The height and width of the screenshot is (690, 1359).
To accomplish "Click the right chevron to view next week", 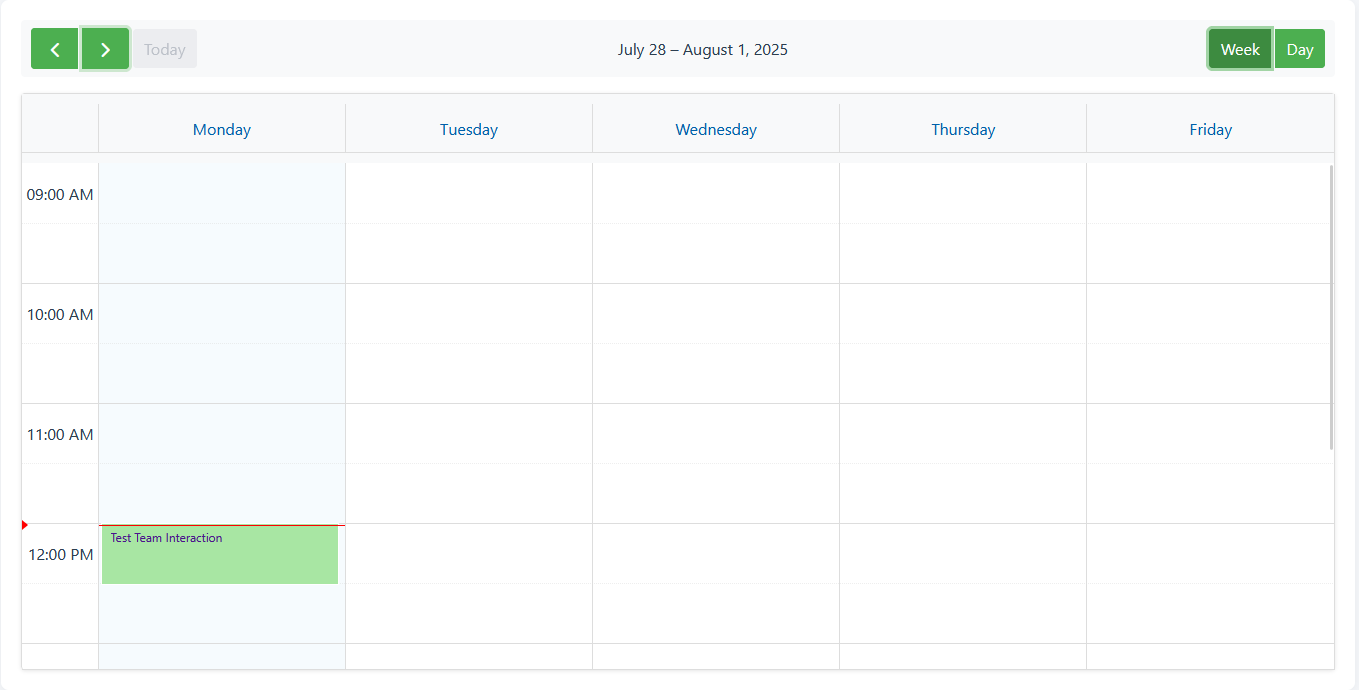I will click(105, 48).
